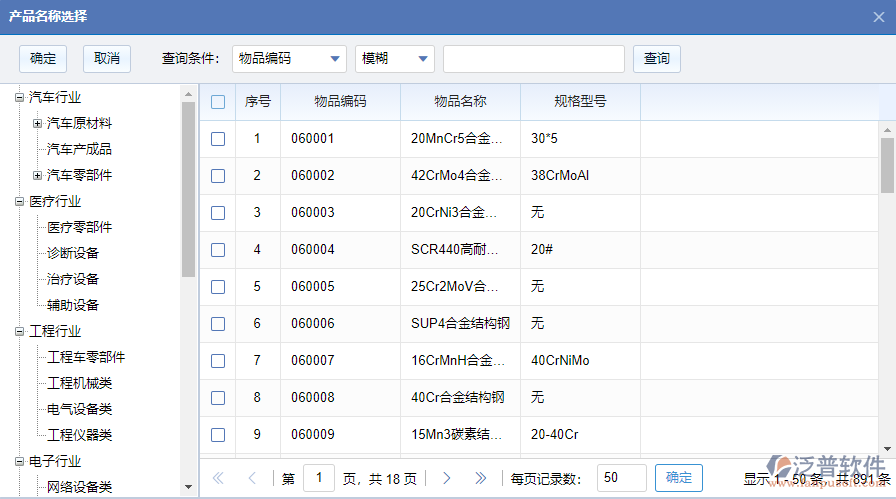Focus the query text input field
Image resolution: width=896 pixels, height=499 pixels.
tap(534, 59)
